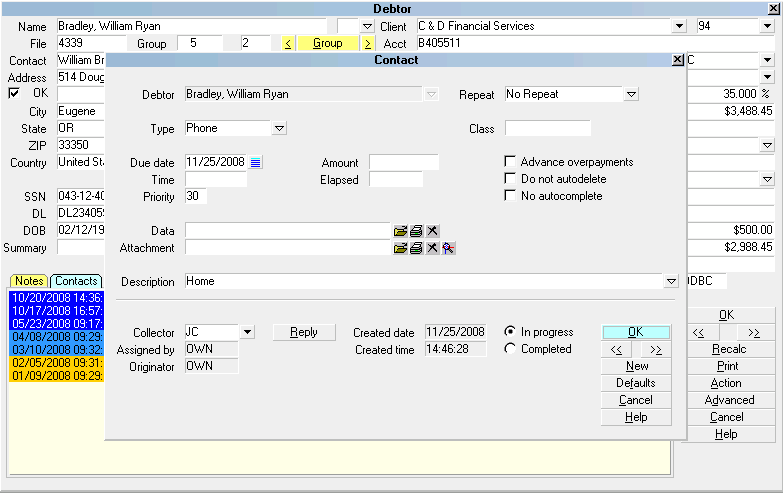Click into the Amount input field
The height and width of the screenshot is (493, 783).
click(x=403, y=162)
